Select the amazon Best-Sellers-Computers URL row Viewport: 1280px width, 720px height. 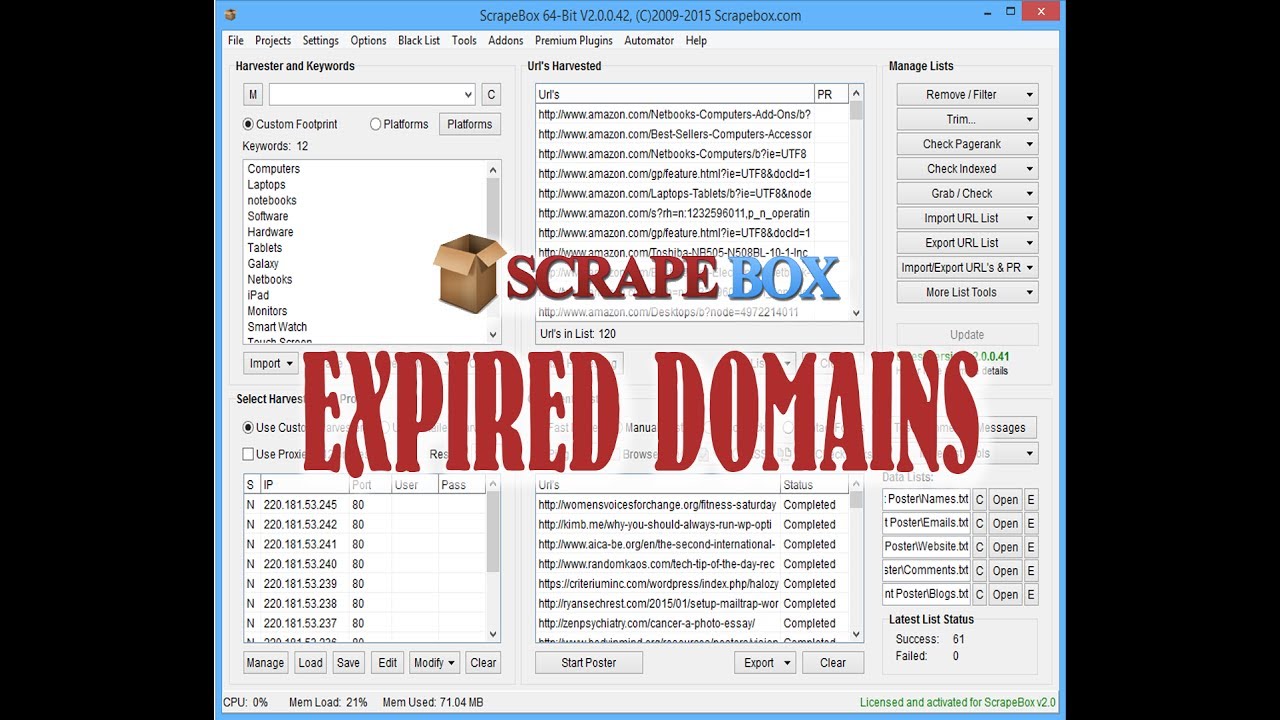tap(675, 134)
